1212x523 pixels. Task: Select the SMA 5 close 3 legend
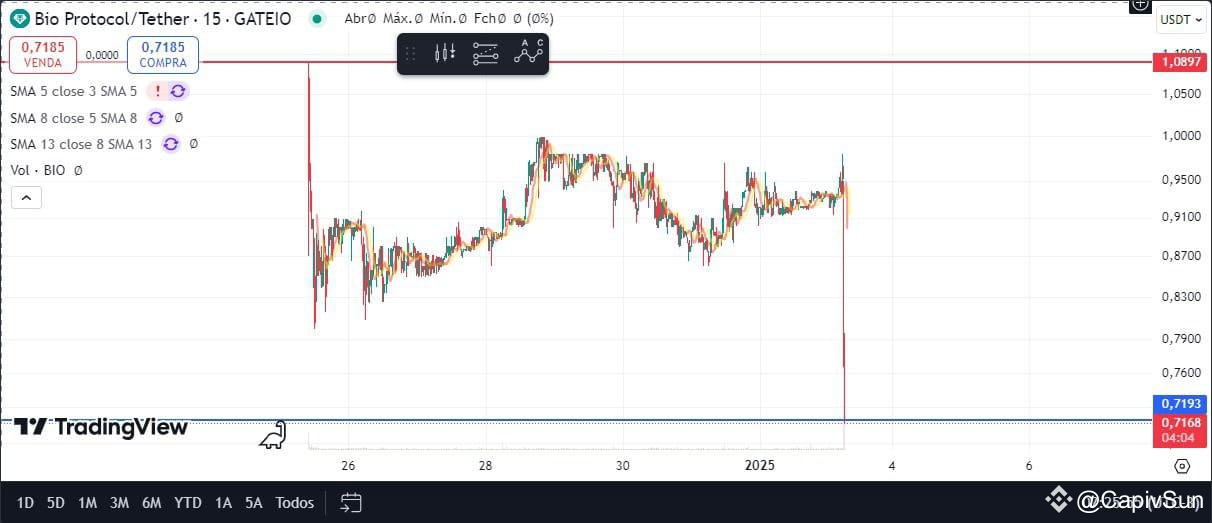pyautogui.click(x=73, y=91)
